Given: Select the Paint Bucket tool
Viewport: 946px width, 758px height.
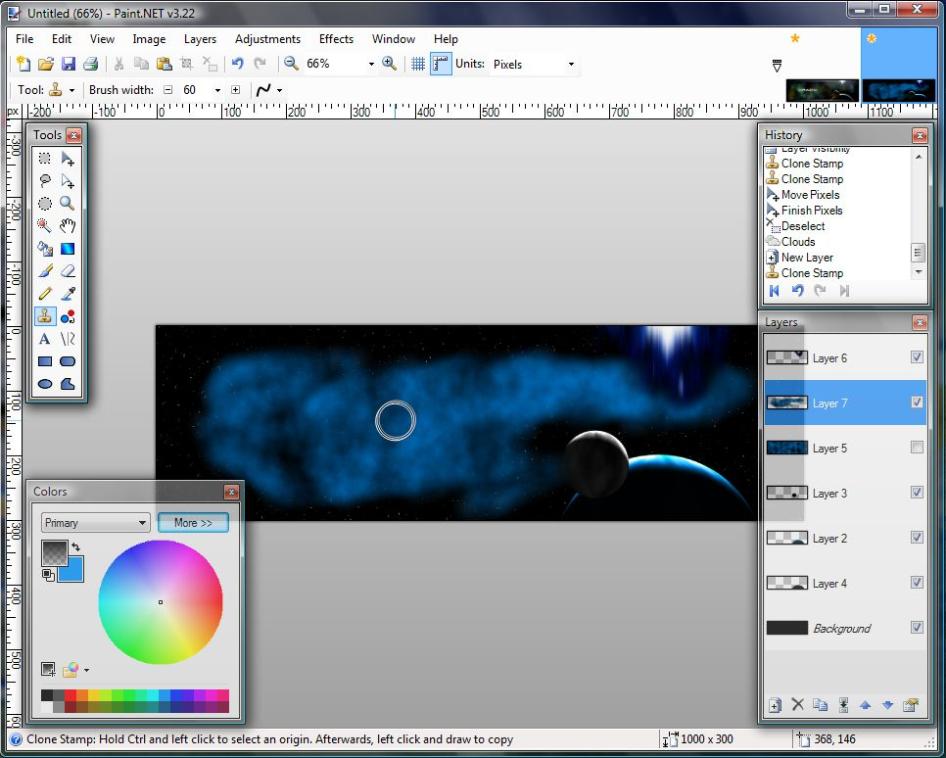Looking at the screenshot, I should click(45, 249).
